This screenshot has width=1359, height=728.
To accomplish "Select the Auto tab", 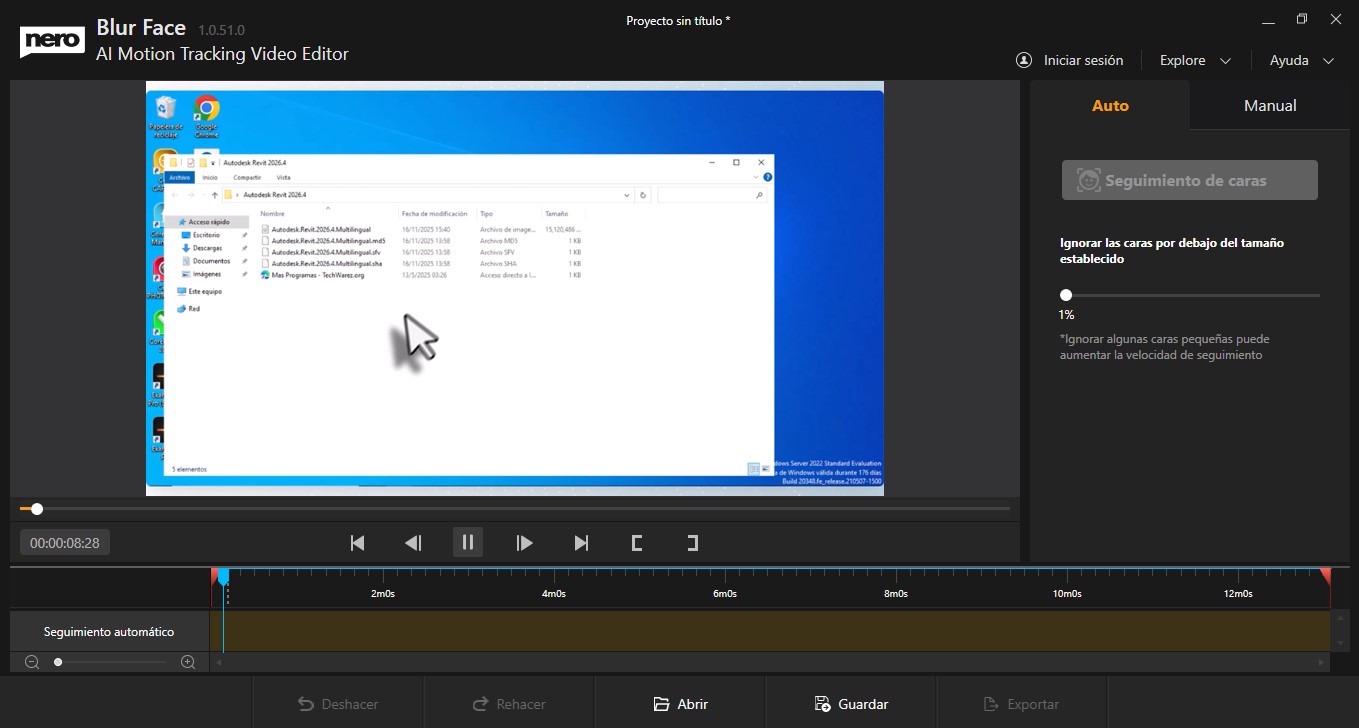I will click(x=1110, y=104).
